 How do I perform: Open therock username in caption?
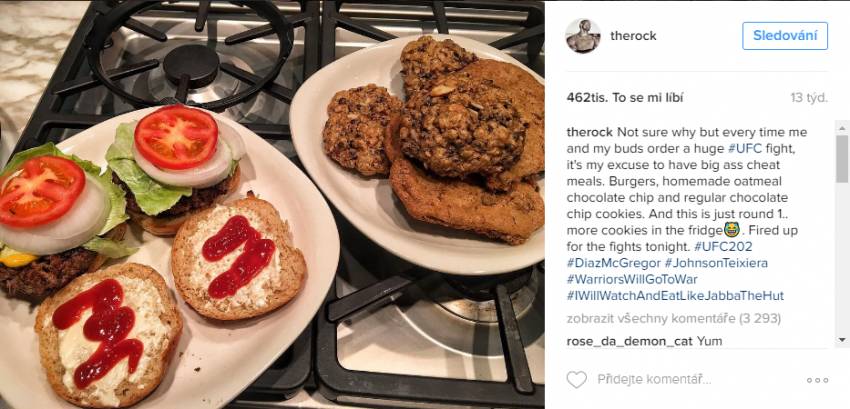pos(589,132)
